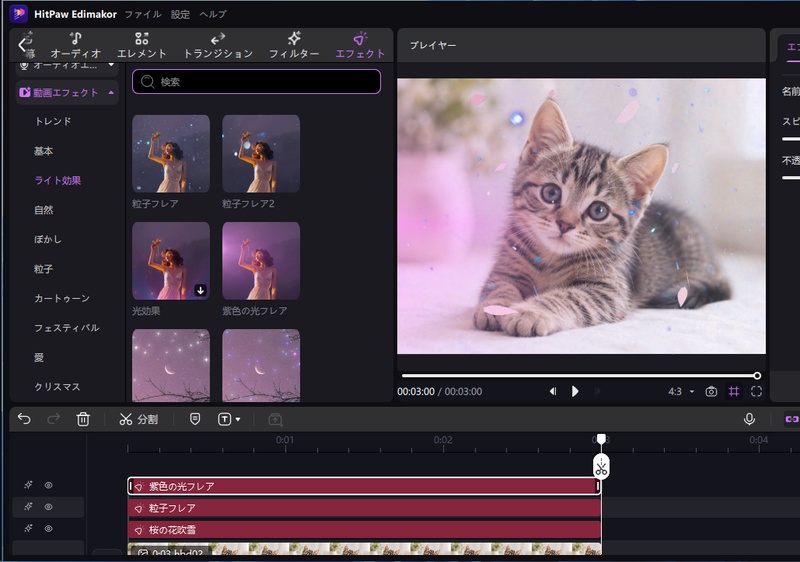Toggle the purple link icon on timeline toolbar

click(792, 419)
